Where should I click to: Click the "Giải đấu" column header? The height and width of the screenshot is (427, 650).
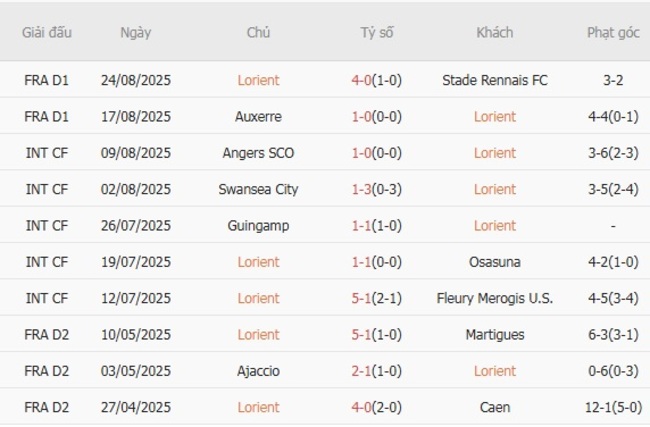47,33
